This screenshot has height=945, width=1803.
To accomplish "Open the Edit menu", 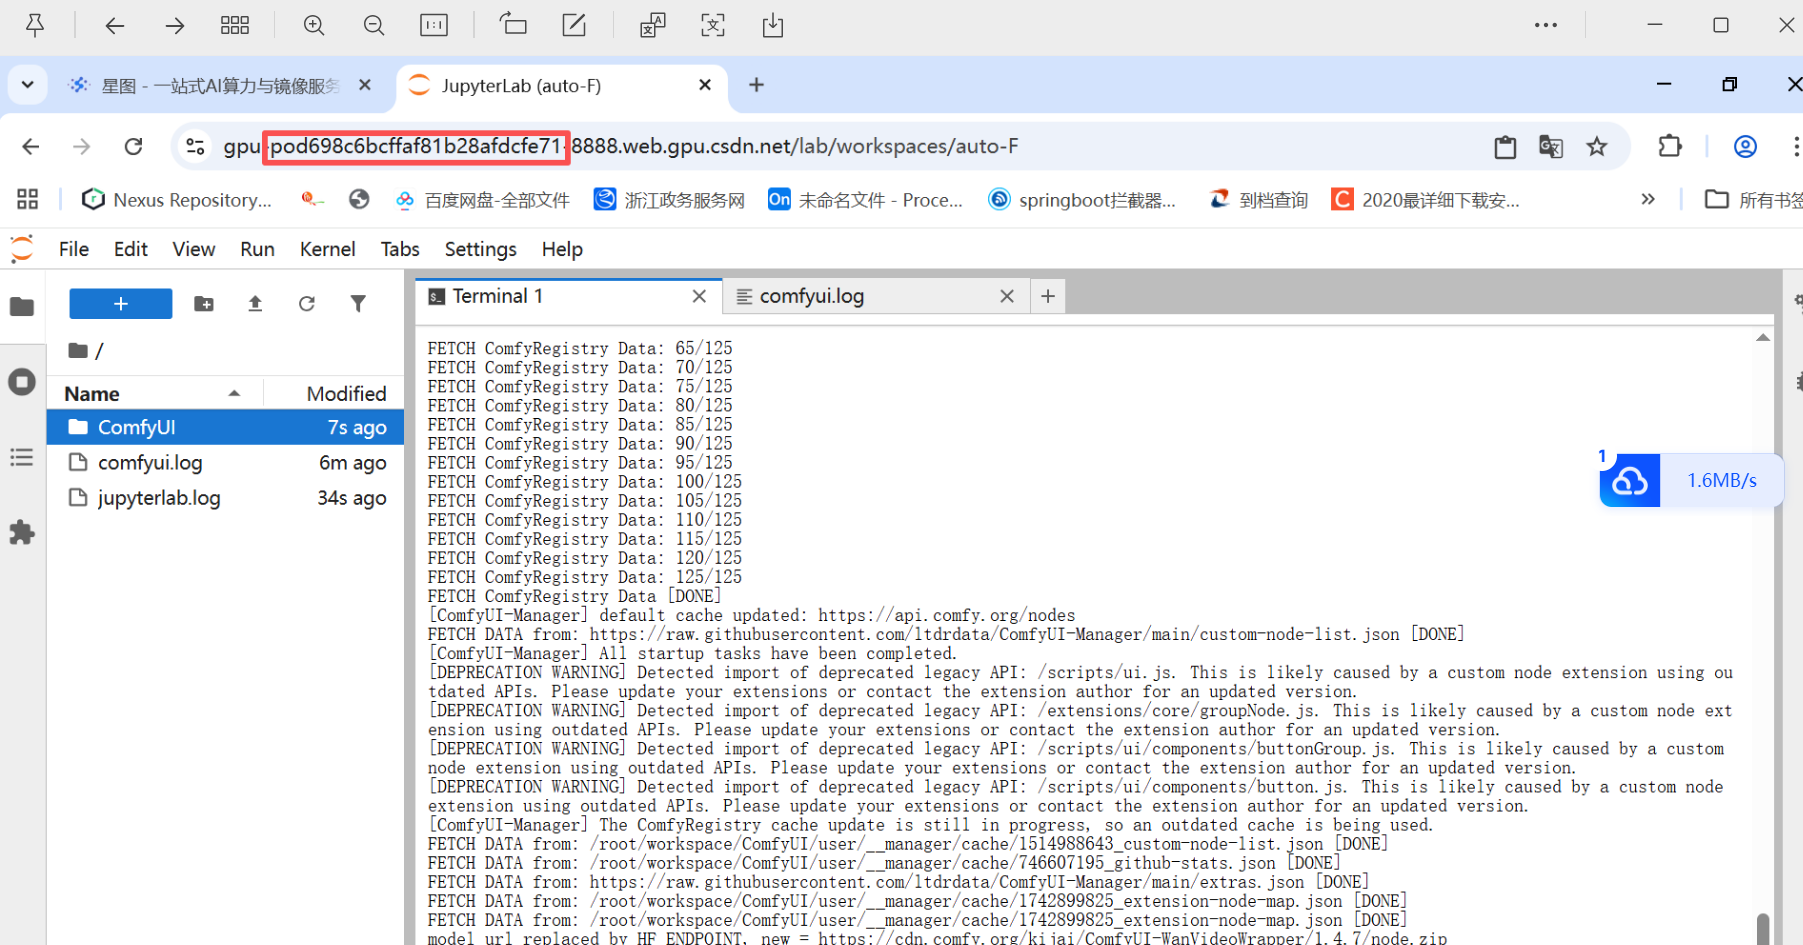I will pyautogui.click(x=131, y=249).
